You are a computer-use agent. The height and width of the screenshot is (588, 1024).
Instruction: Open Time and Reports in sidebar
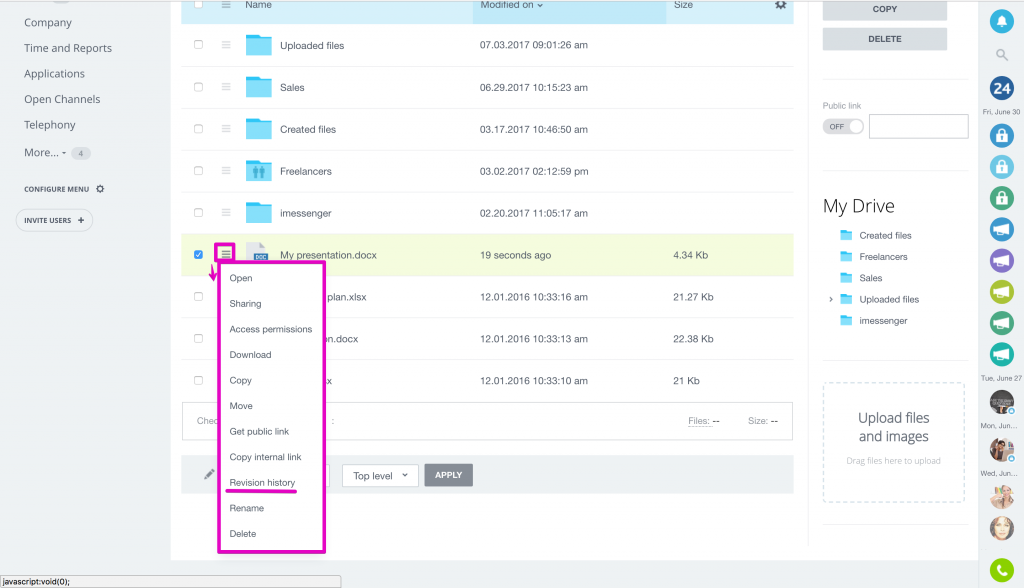(68, 48)
